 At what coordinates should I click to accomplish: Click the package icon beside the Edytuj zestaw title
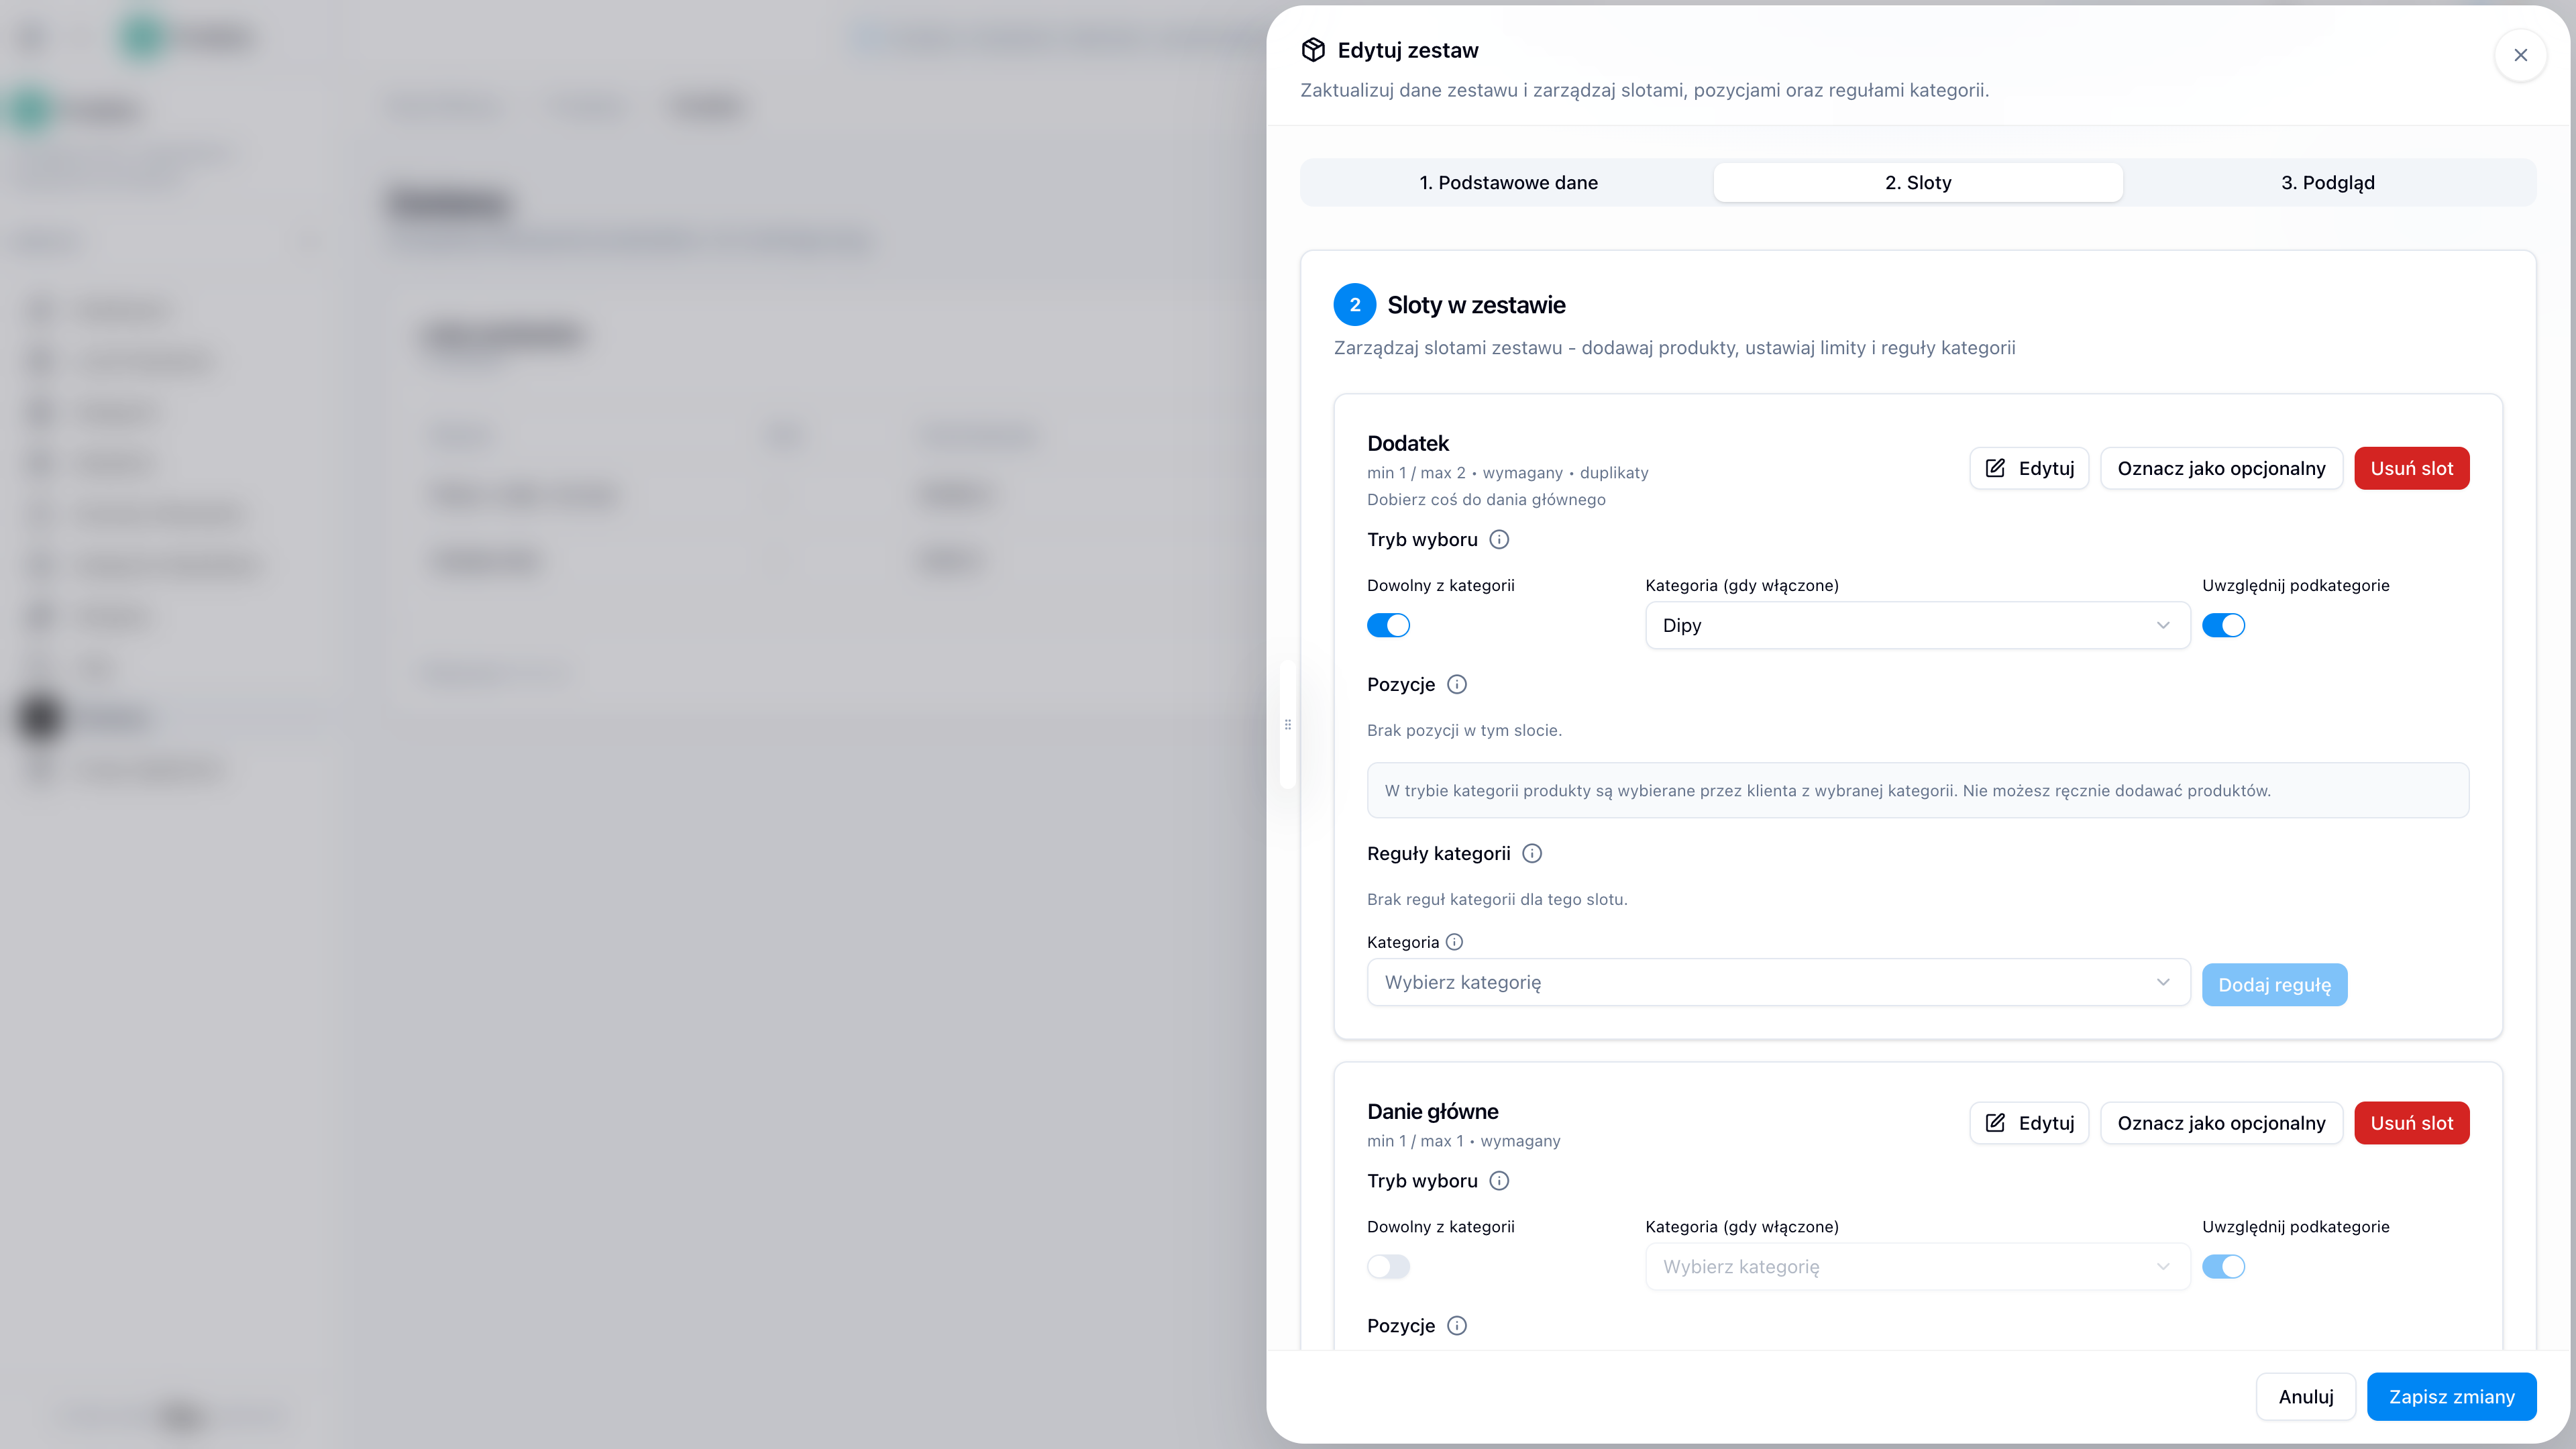pyautogui.click(x=1313, y=50)
